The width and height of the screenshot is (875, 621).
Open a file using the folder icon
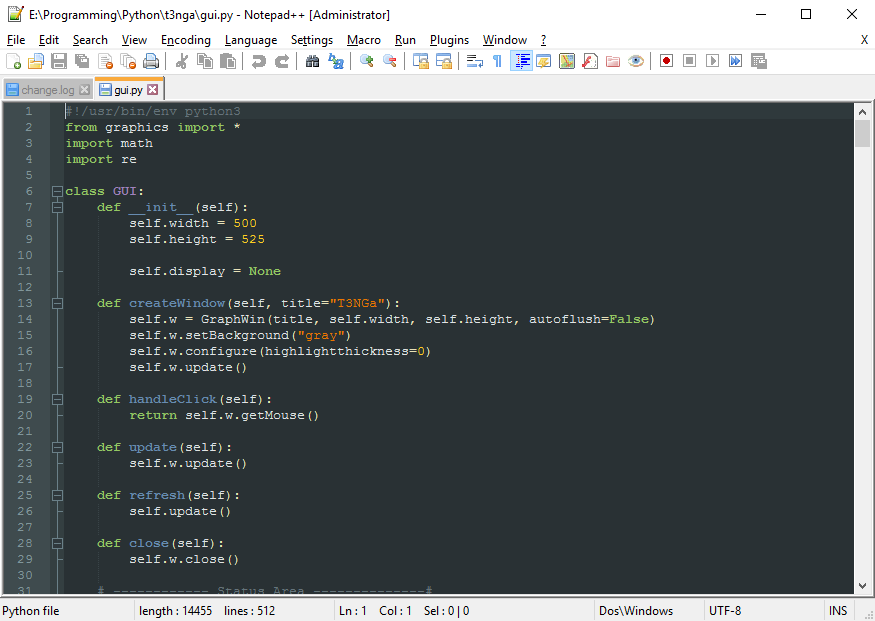tap(36, 61)
